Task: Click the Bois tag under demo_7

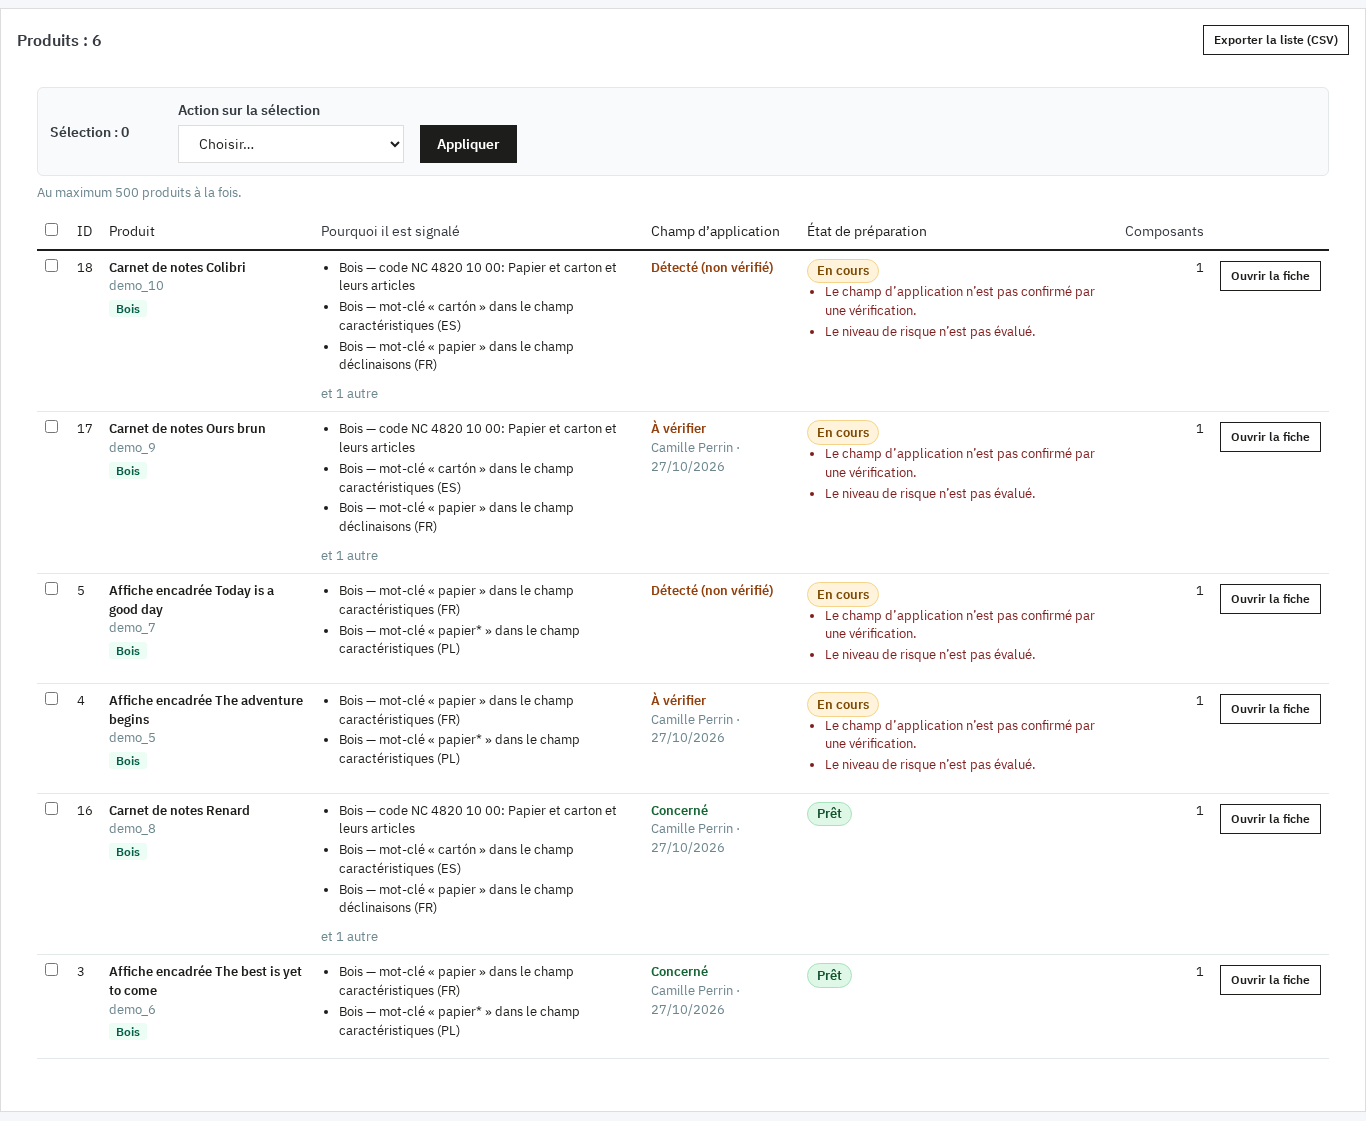Action: tap(128, 651)
